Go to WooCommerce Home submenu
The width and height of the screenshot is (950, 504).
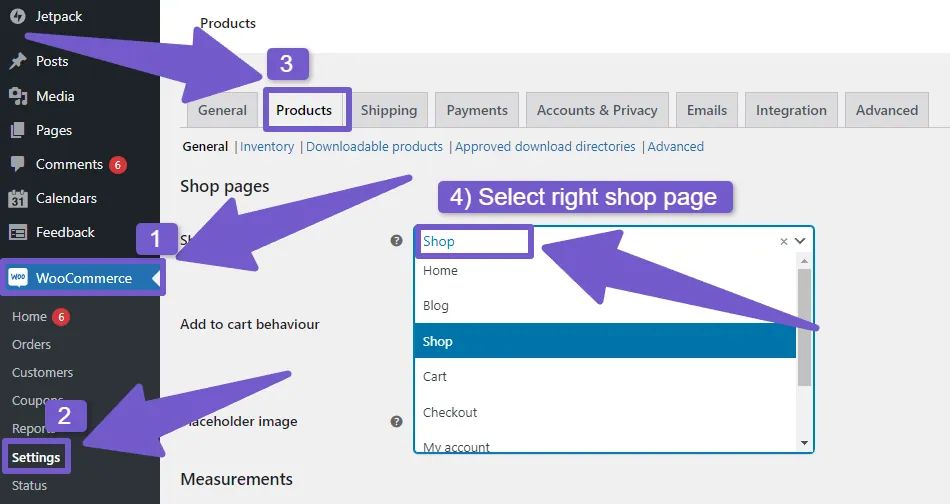[x=29, y=317]
